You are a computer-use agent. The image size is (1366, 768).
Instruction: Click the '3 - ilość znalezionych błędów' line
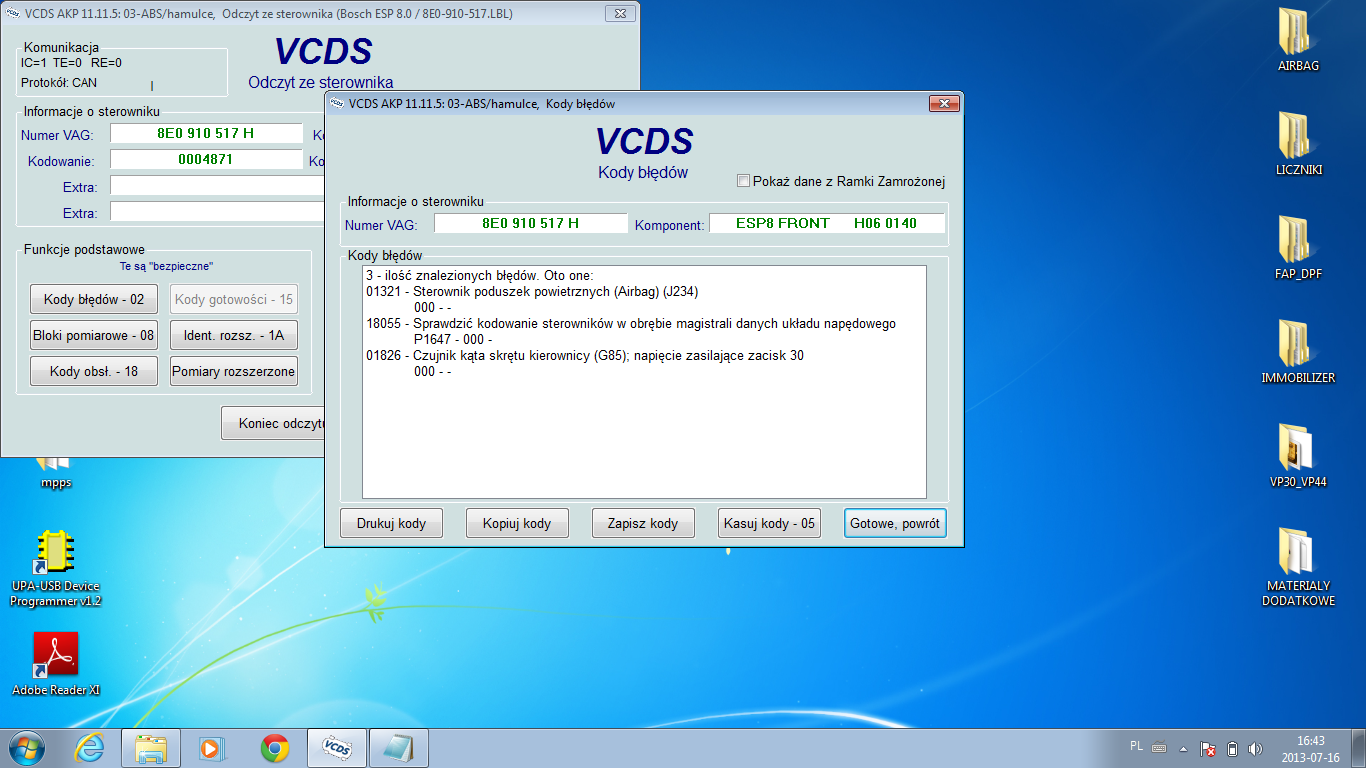[x=481, y=276]
